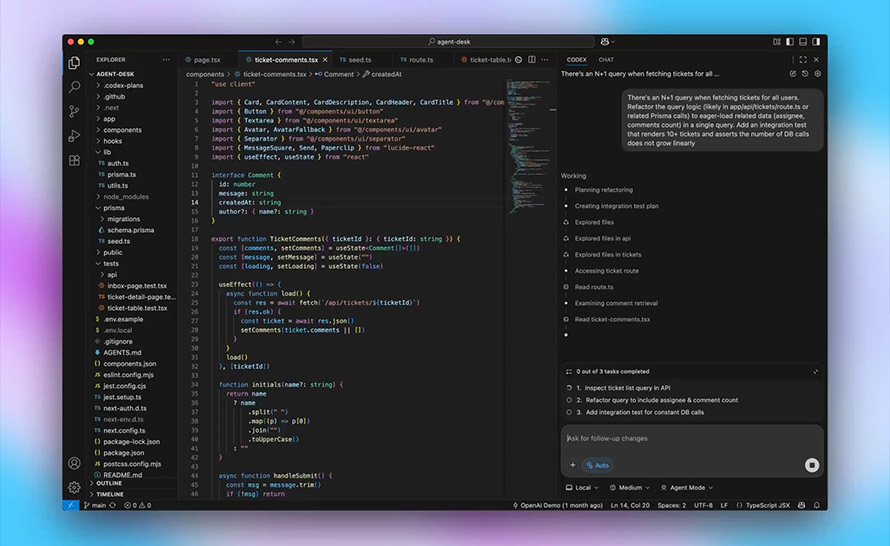The height and width of the screenshot is (546, 890).
Task: Switch to the CHAT panel tab
Action: 606,60
